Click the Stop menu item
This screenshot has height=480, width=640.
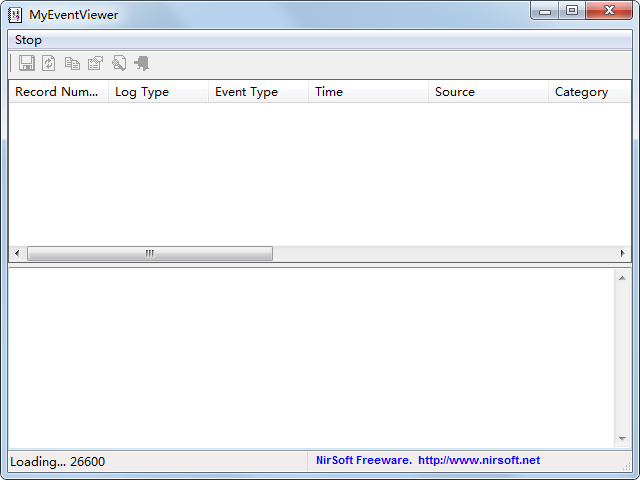coord(28,40)
